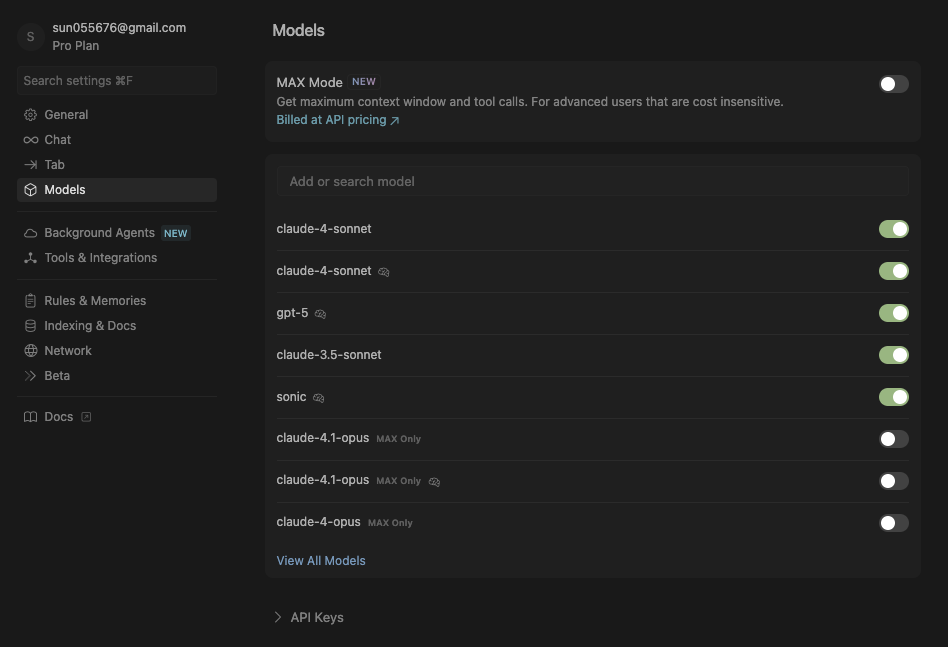Viewport: 948px width, 647px height.
Task: Click the Rules & Memories clipboard icon
Action: point(31,301)
